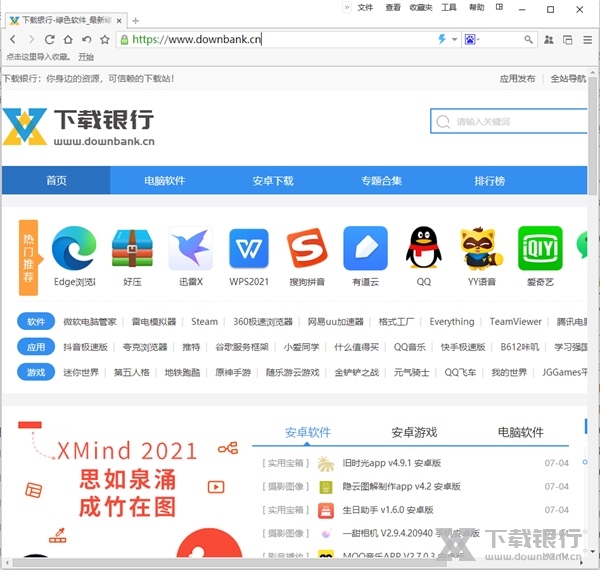Screen dimensions: 600x570
Task: Open the user account icon in toolbar
Action: click(549, 39)
